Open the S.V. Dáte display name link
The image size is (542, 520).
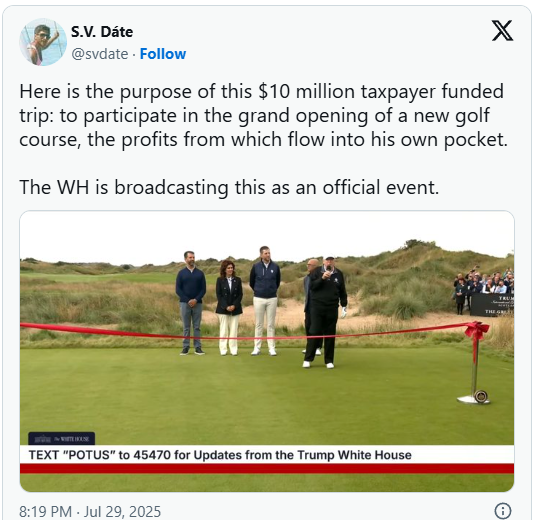[102, 32]
